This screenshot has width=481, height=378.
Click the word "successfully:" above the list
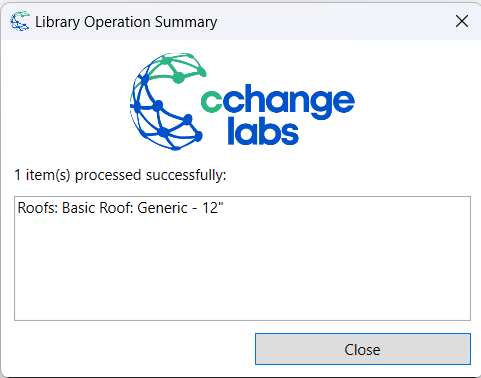186,175
